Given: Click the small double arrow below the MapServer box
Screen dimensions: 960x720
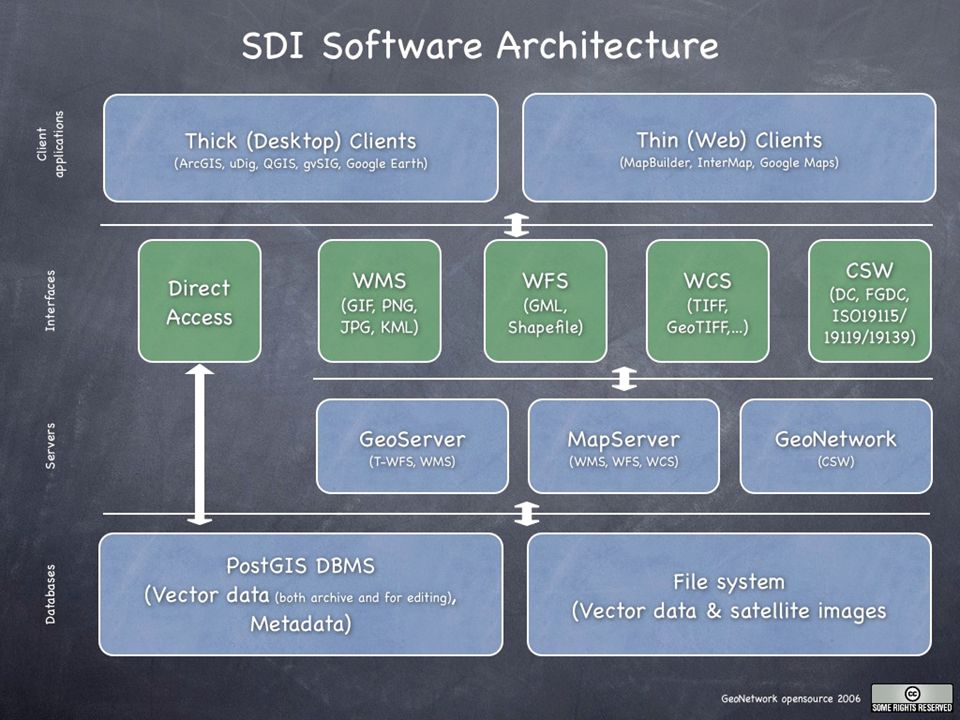Looking at the screenshot, I should [527, 514].
